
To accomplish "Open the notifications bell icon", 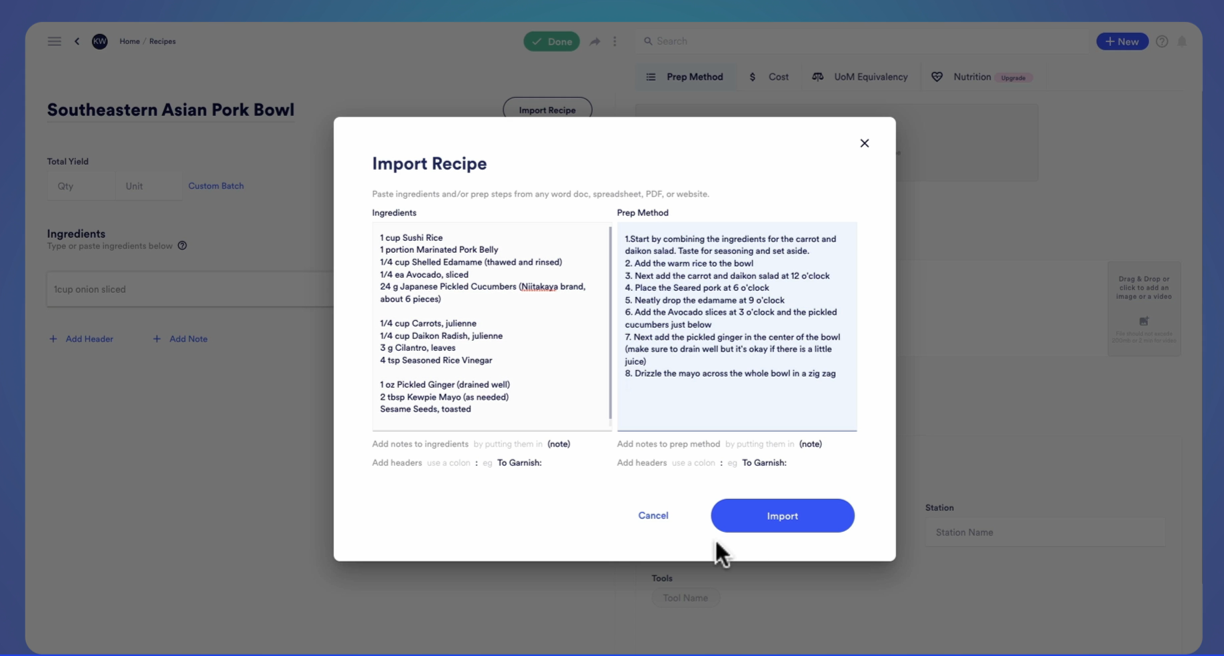I will 1182,41.
